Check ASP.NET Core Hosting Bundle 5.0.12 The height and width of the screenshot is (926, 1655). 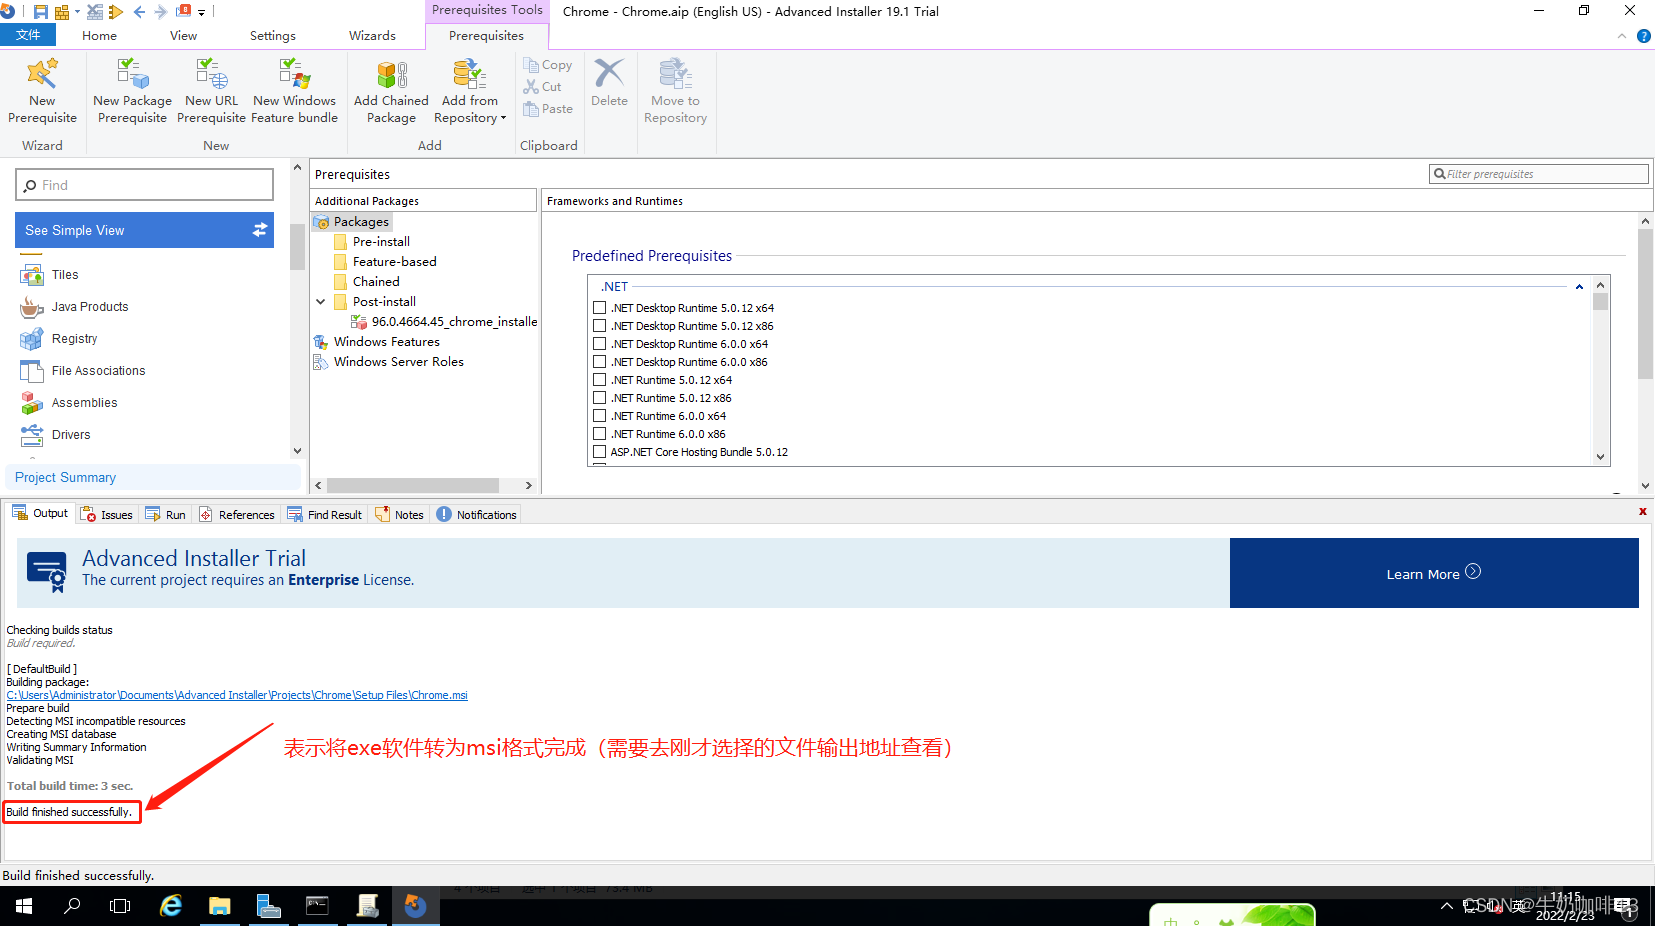(600, 452)
